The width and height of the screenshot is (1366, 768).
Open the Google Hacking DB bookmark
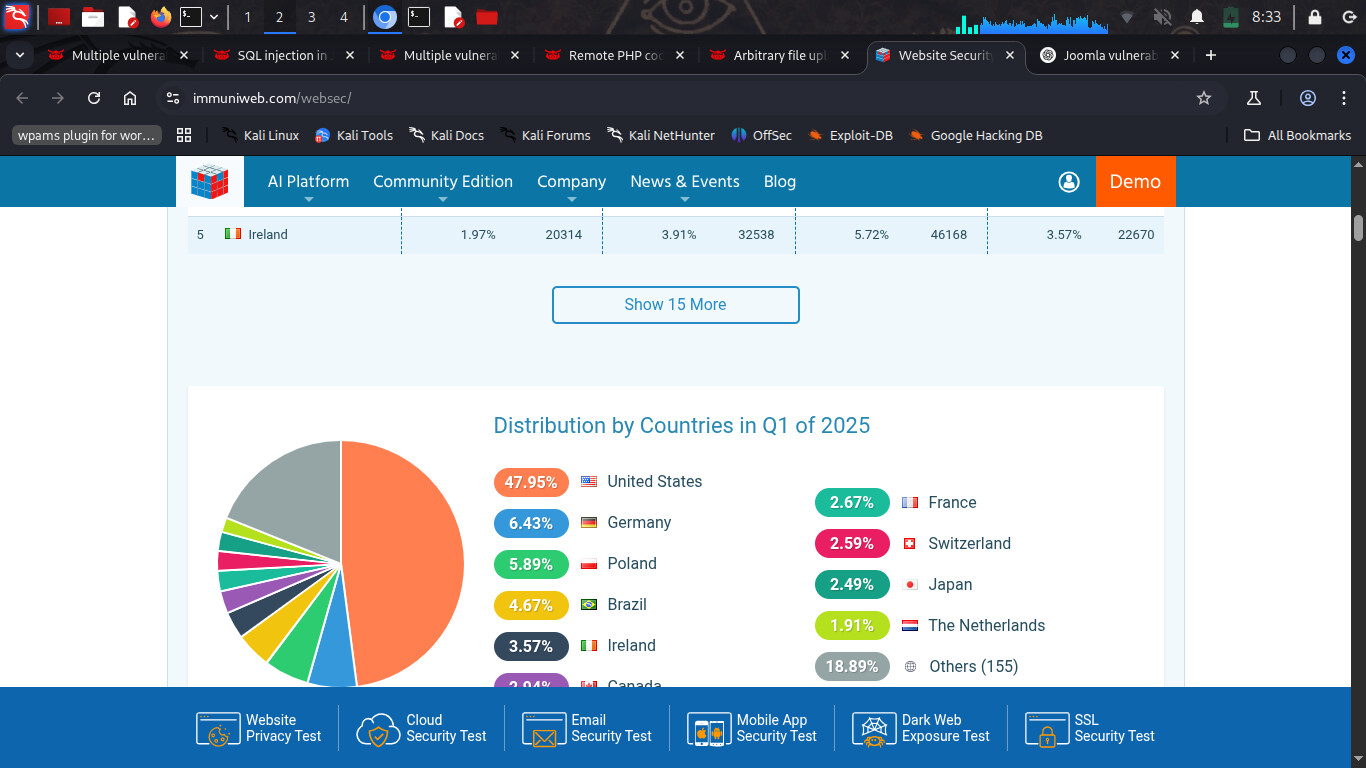click(x=975, y=135)
